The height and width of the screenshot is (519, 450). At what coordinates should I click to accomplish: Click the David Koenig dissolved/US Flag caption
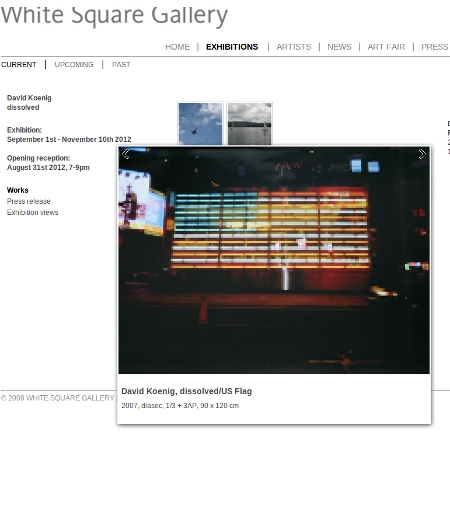(187, 391)
